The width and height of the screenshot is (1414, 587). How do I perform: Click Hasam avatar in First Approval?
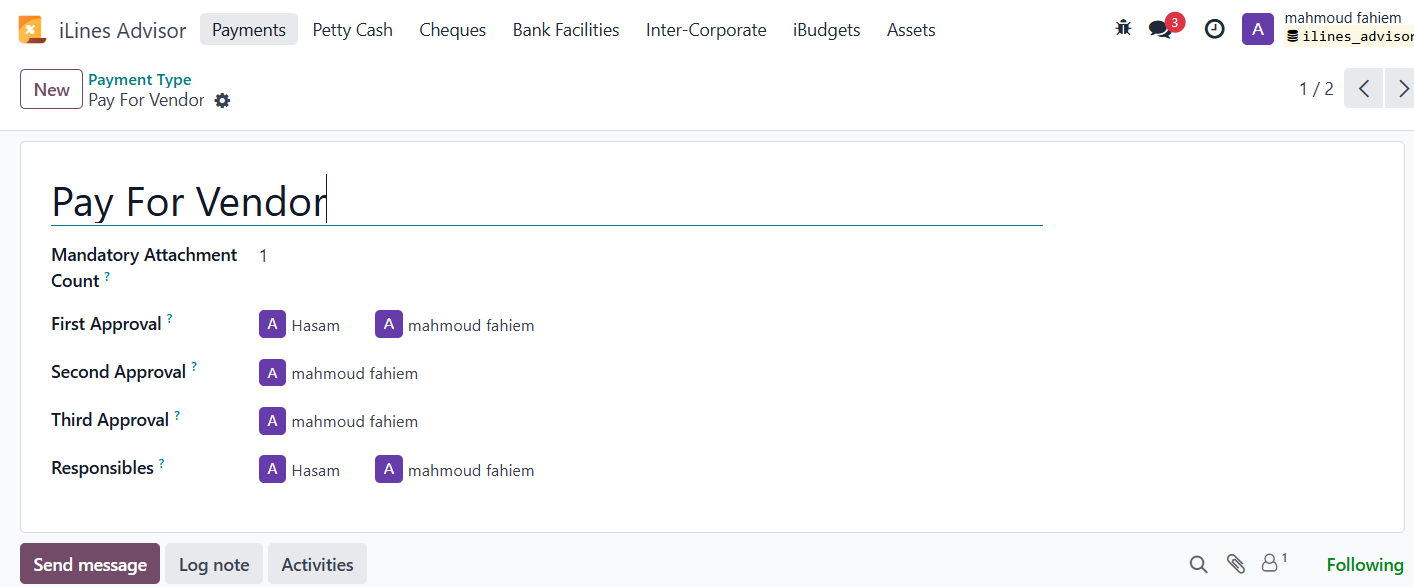coord(272,325)
